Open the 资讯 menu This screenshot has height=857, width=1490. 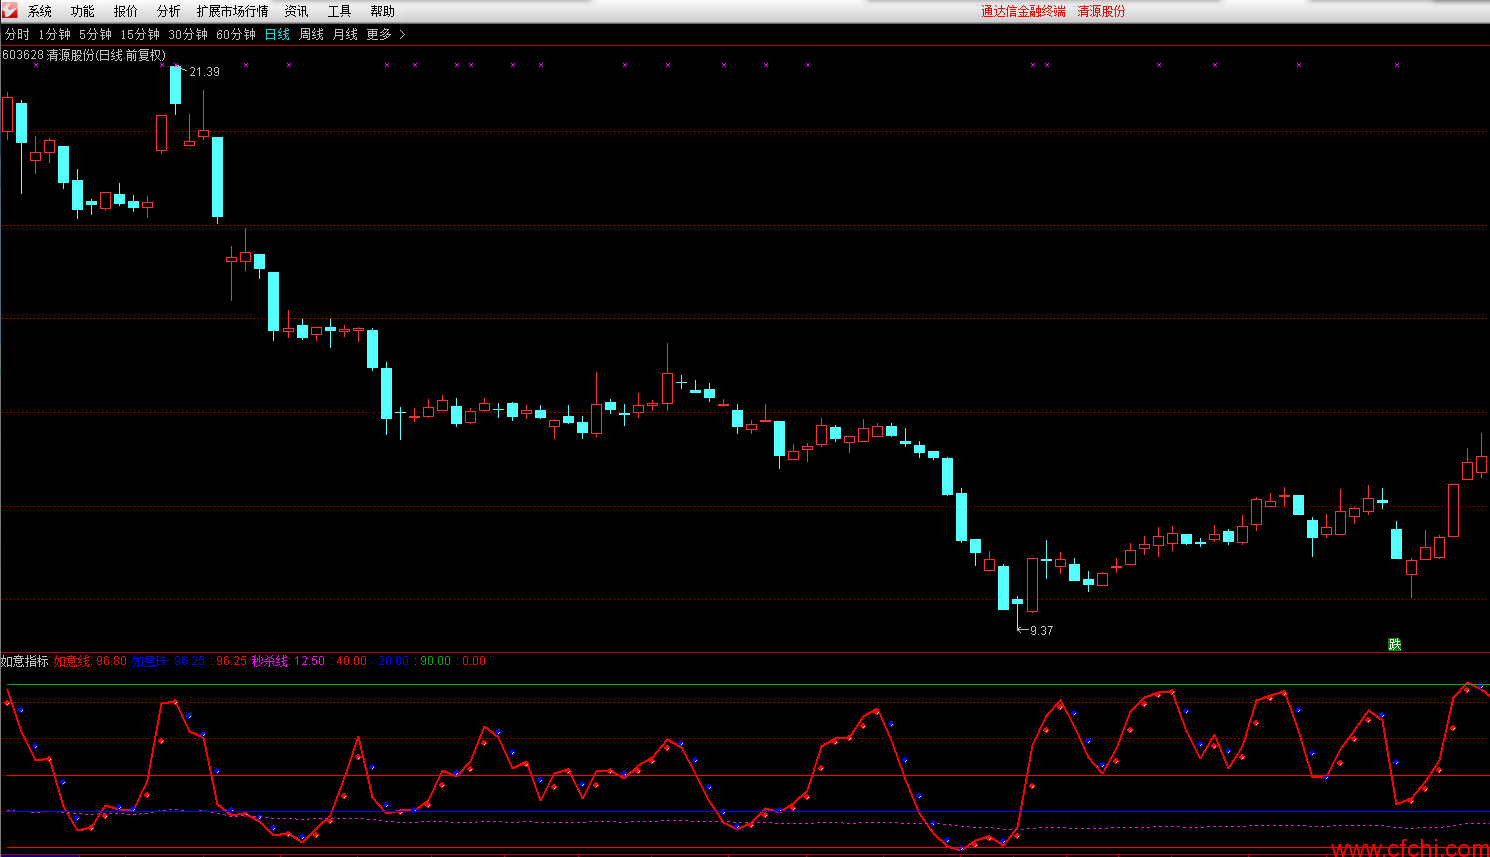[297, 12]
